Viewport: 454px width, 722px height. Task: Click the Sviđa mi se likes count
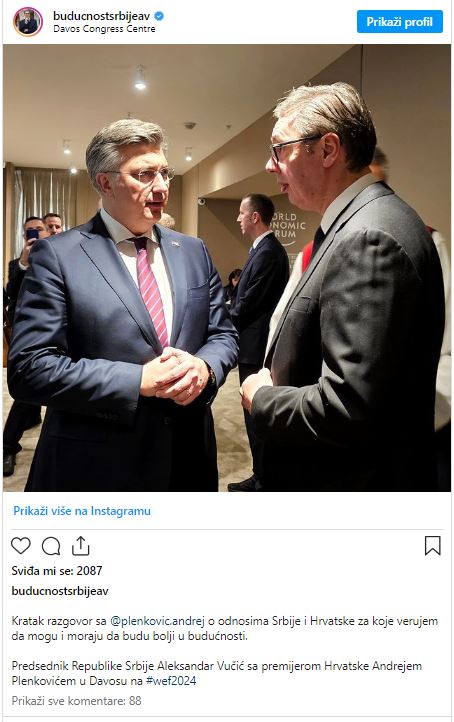pyautogui.click(x=57, y=571)
